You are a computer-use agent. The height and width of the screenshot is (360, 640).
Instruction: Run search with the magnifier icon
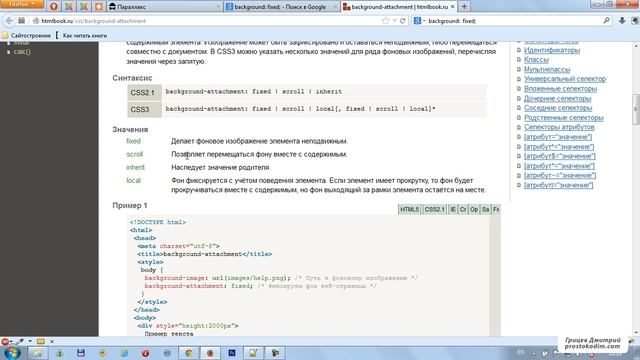(607, 20)
